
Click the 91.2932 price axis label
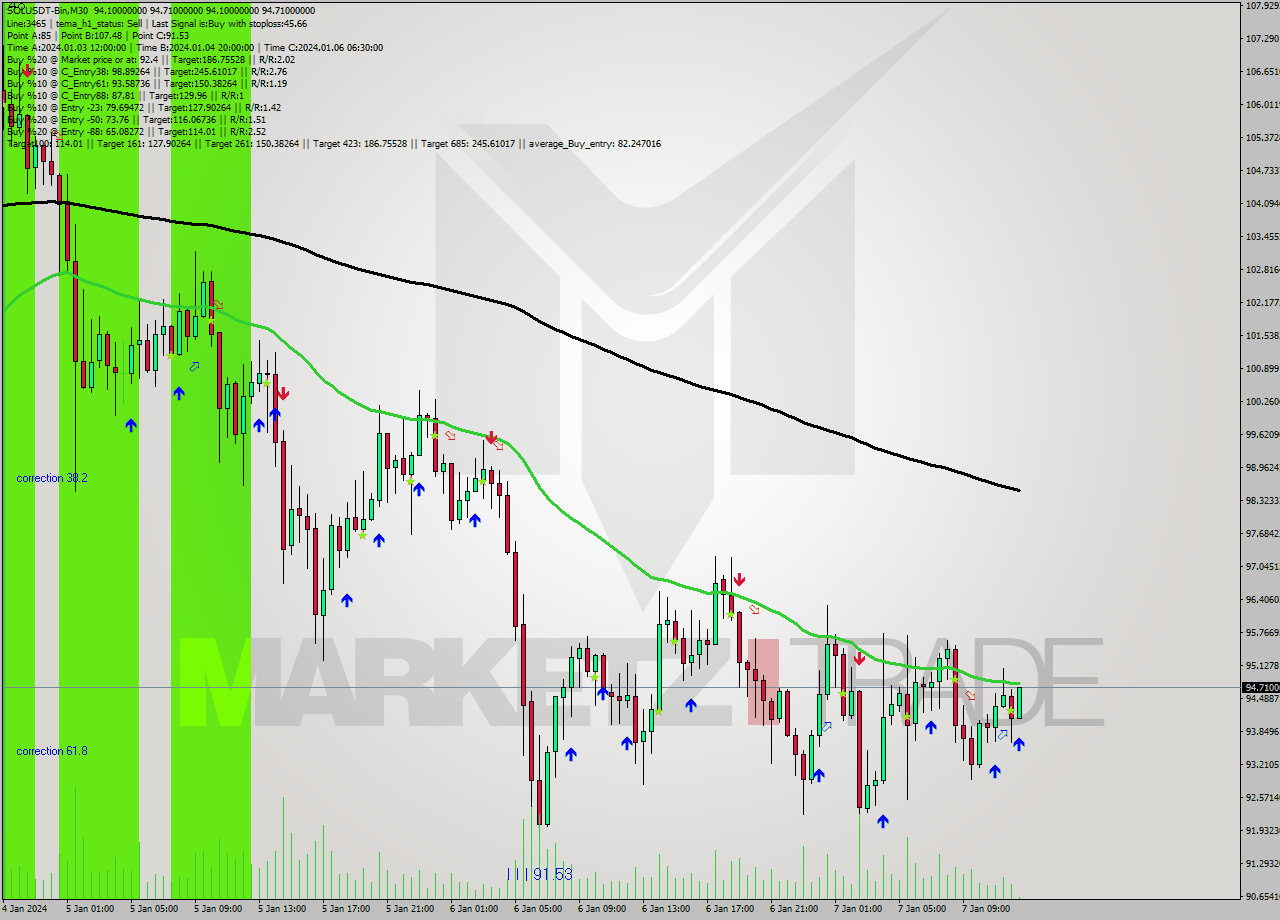pyautogui.click(x=1261, y=863)
